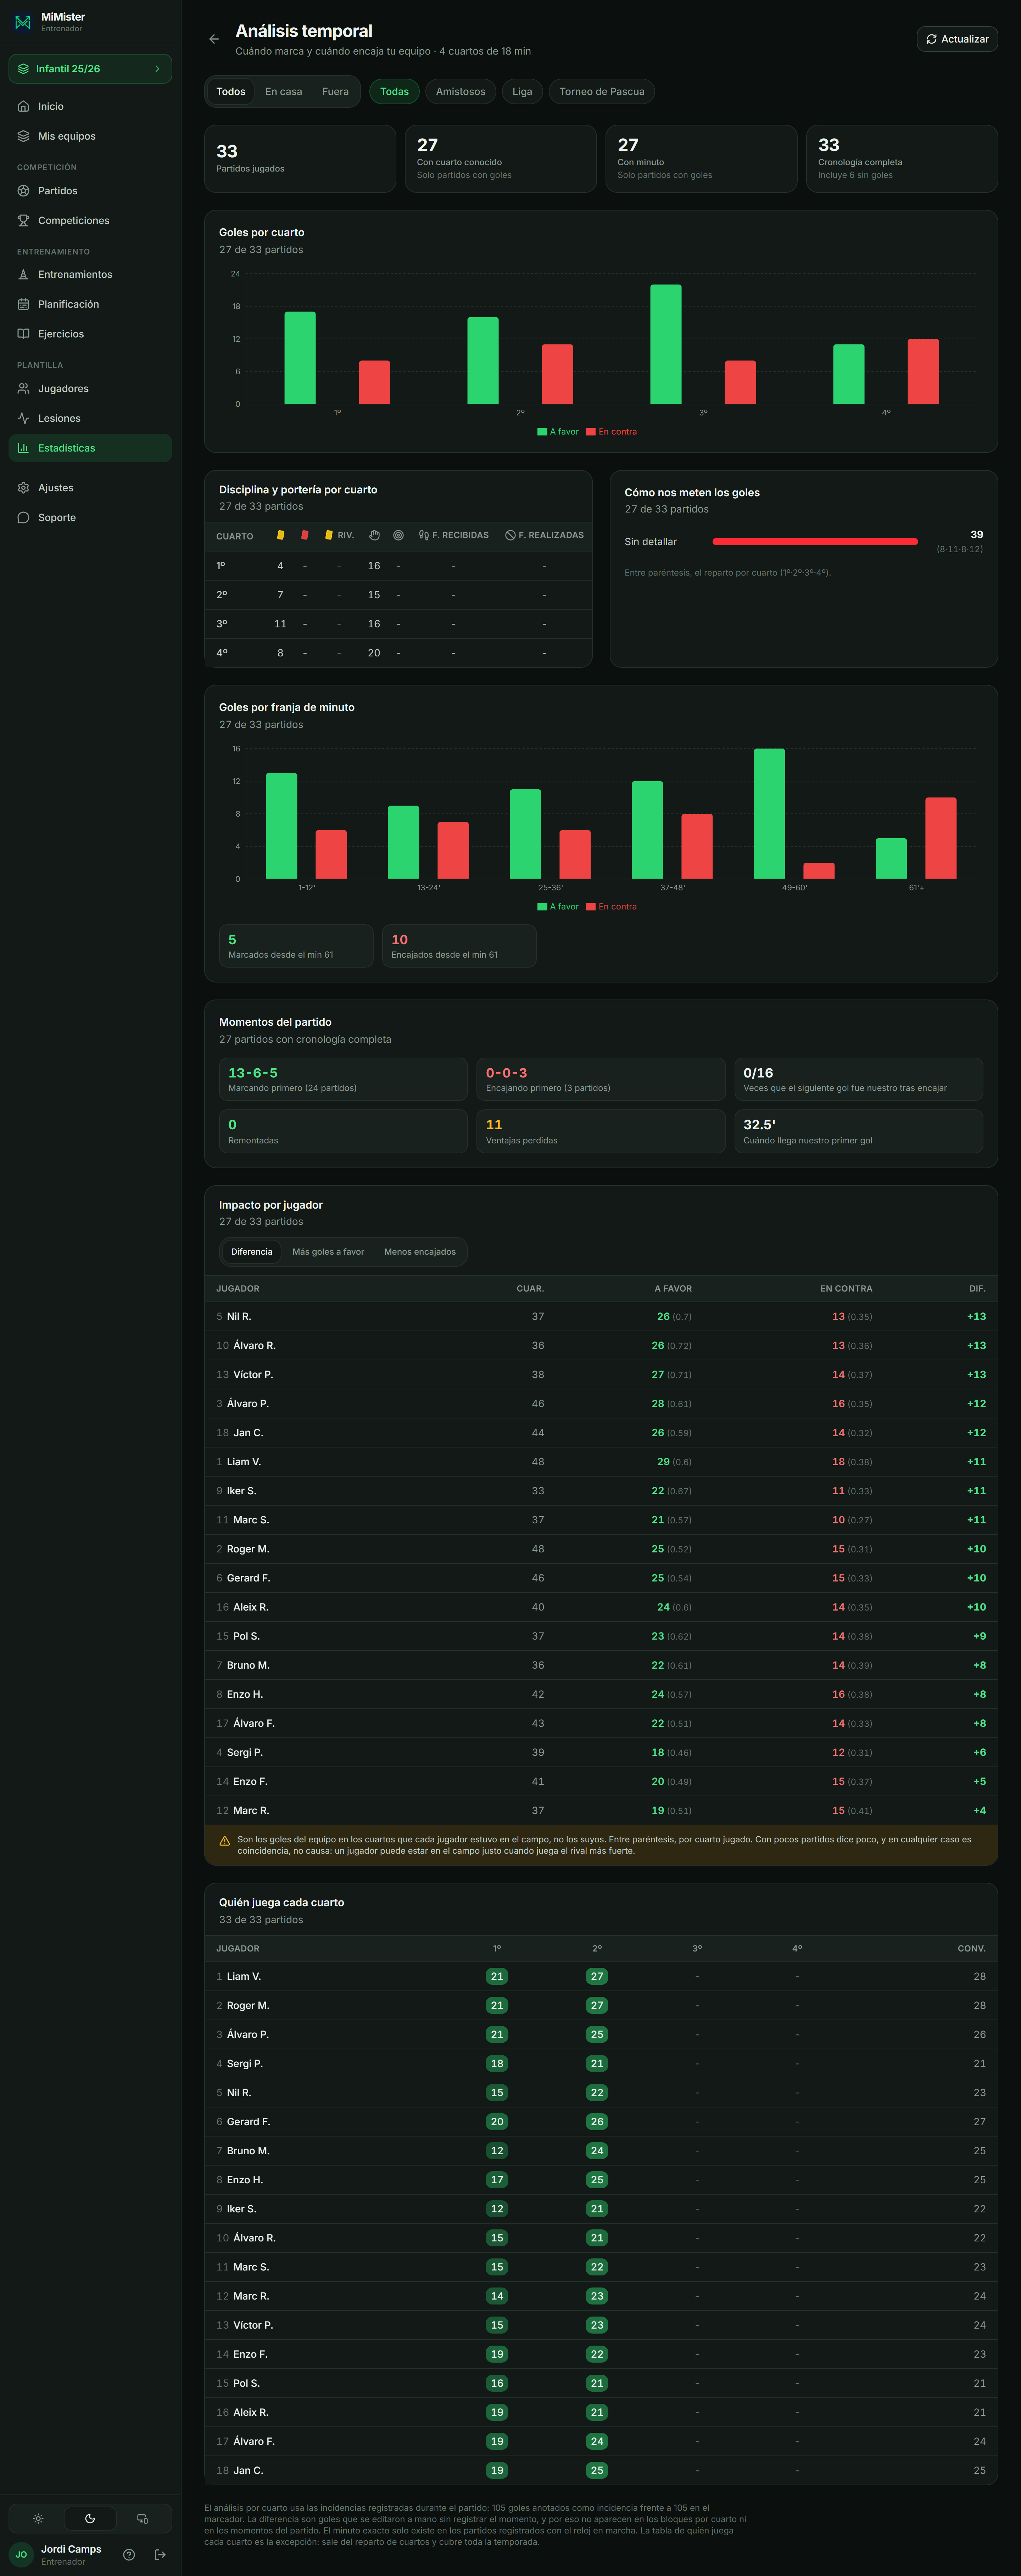1021x2576 pixels.
Task: Filter by Torneo de Pascua chip
Action: pyautogui.click(x=602, y=92)
